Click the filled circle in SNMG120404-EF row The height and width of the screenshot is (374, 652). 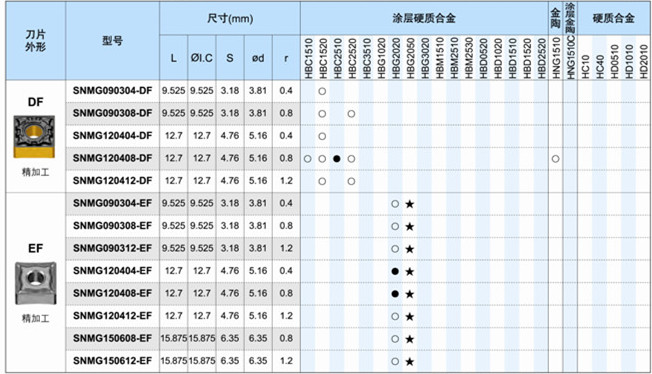pyautogui.click(x=395, y=272)
